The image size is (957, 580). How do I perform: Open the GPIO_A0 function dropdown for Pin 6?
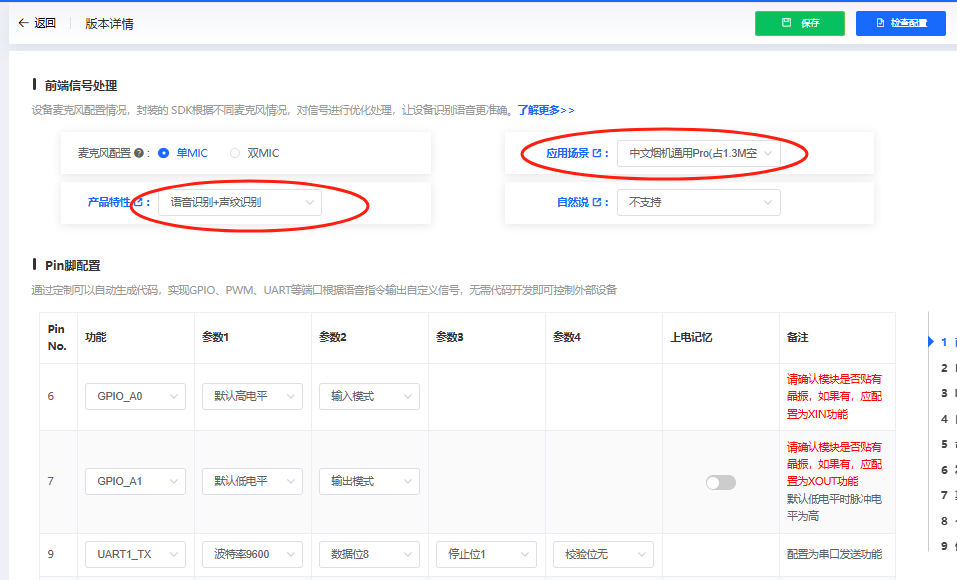tap(135, 396)
